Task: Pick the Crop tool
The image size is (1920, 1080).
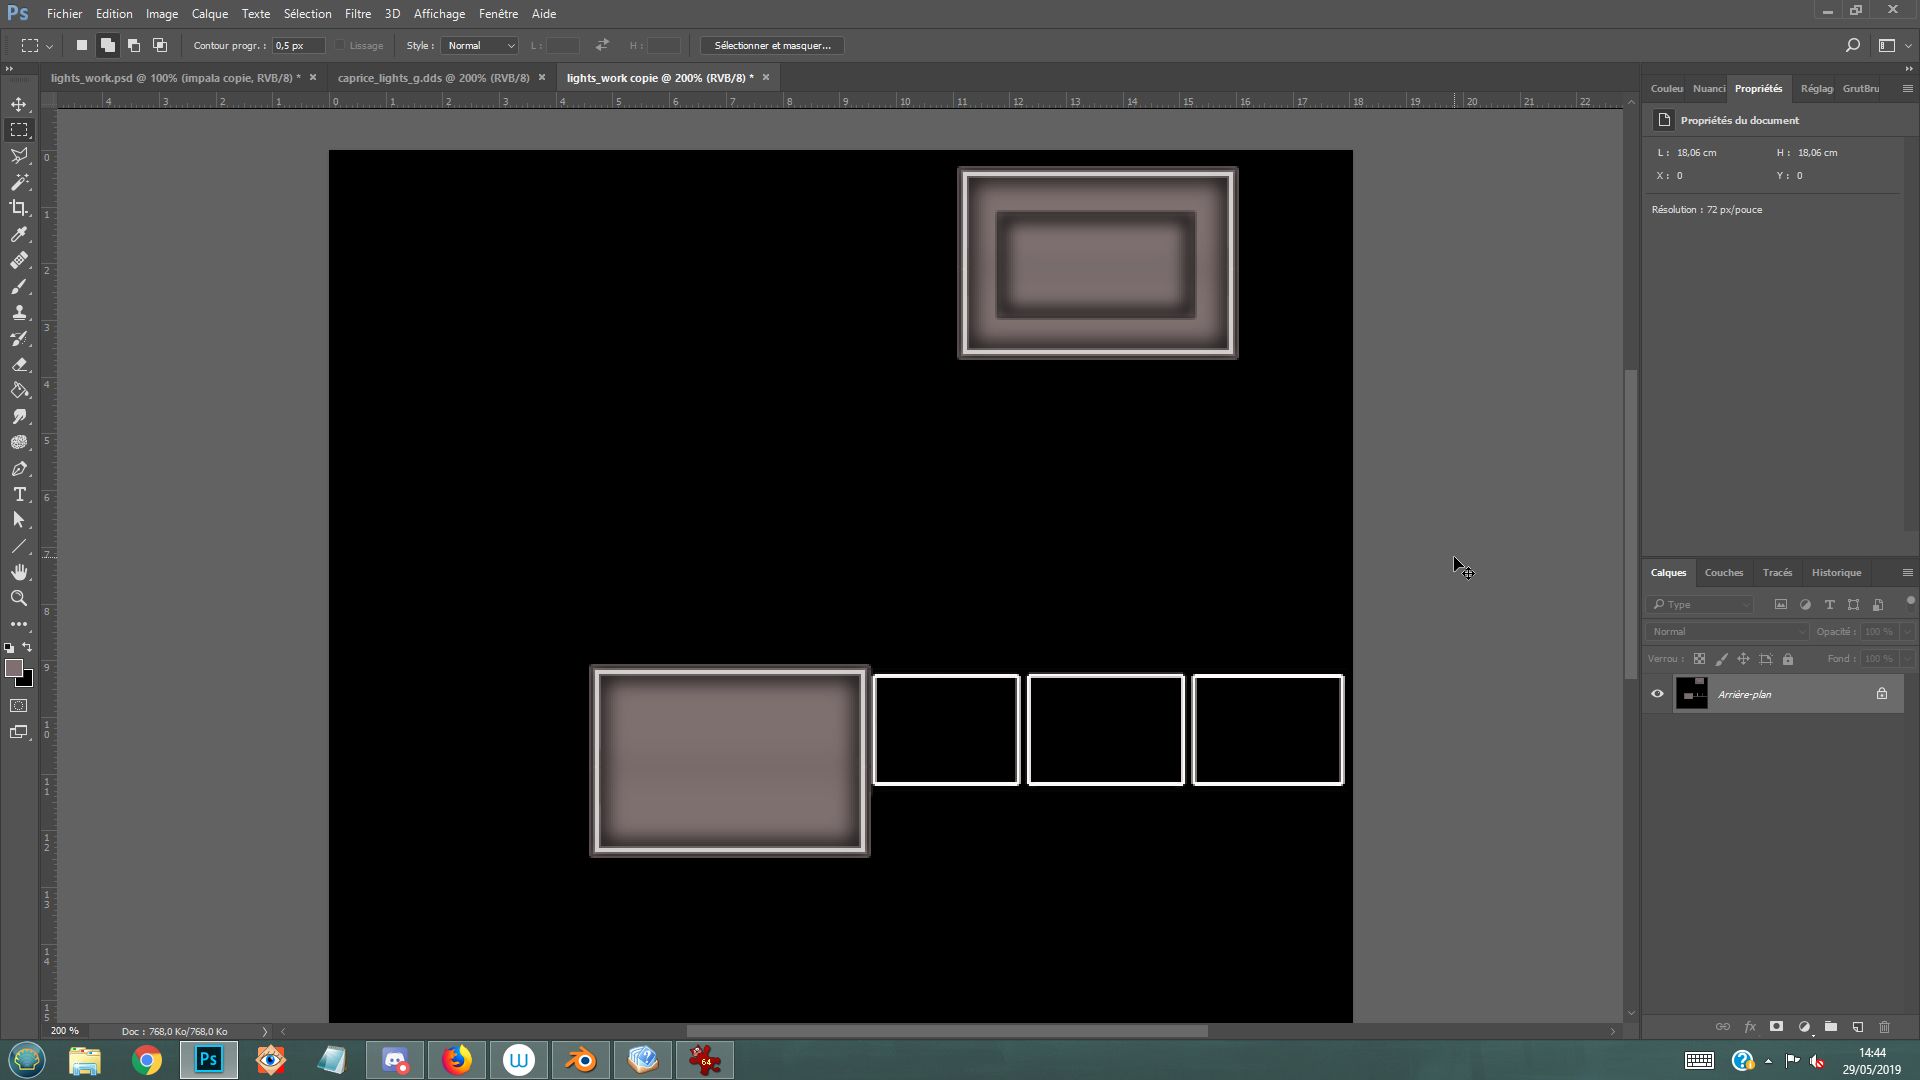Action: pos(19,208)
